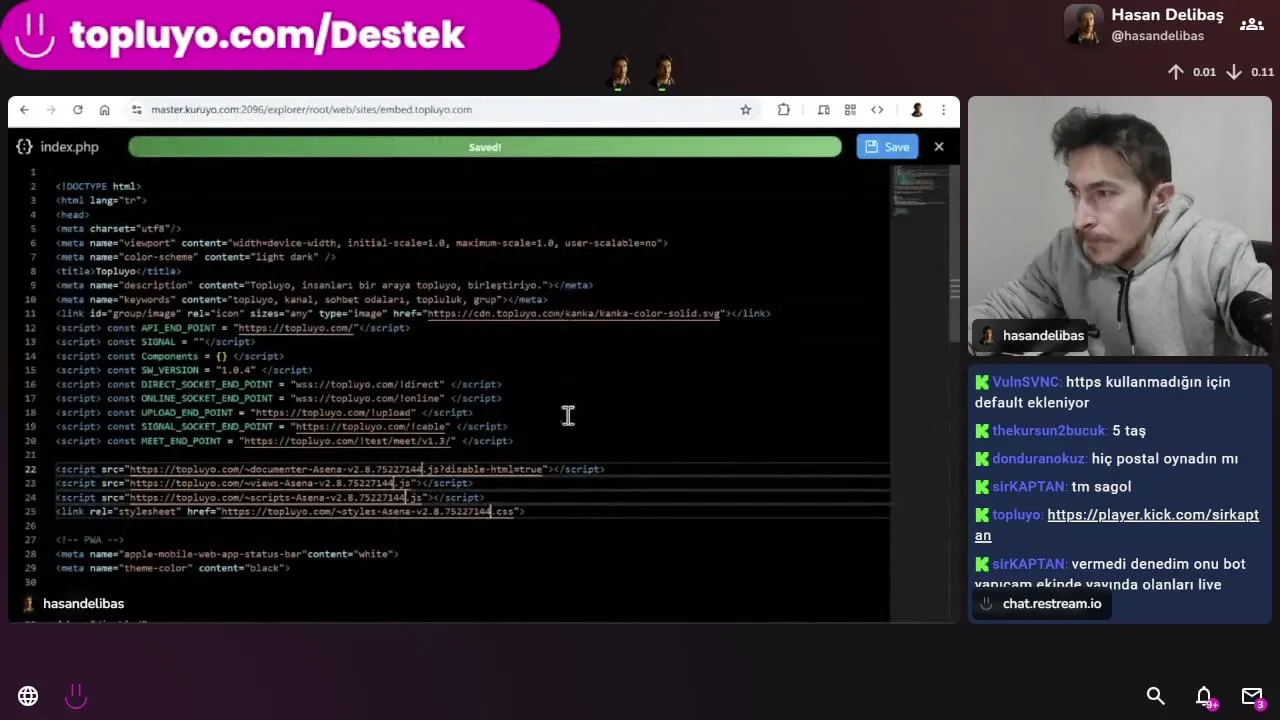This screenshot has width=1280, height=720.
Task: Open the browser profile avatar
Action: [x=916, y=110]
